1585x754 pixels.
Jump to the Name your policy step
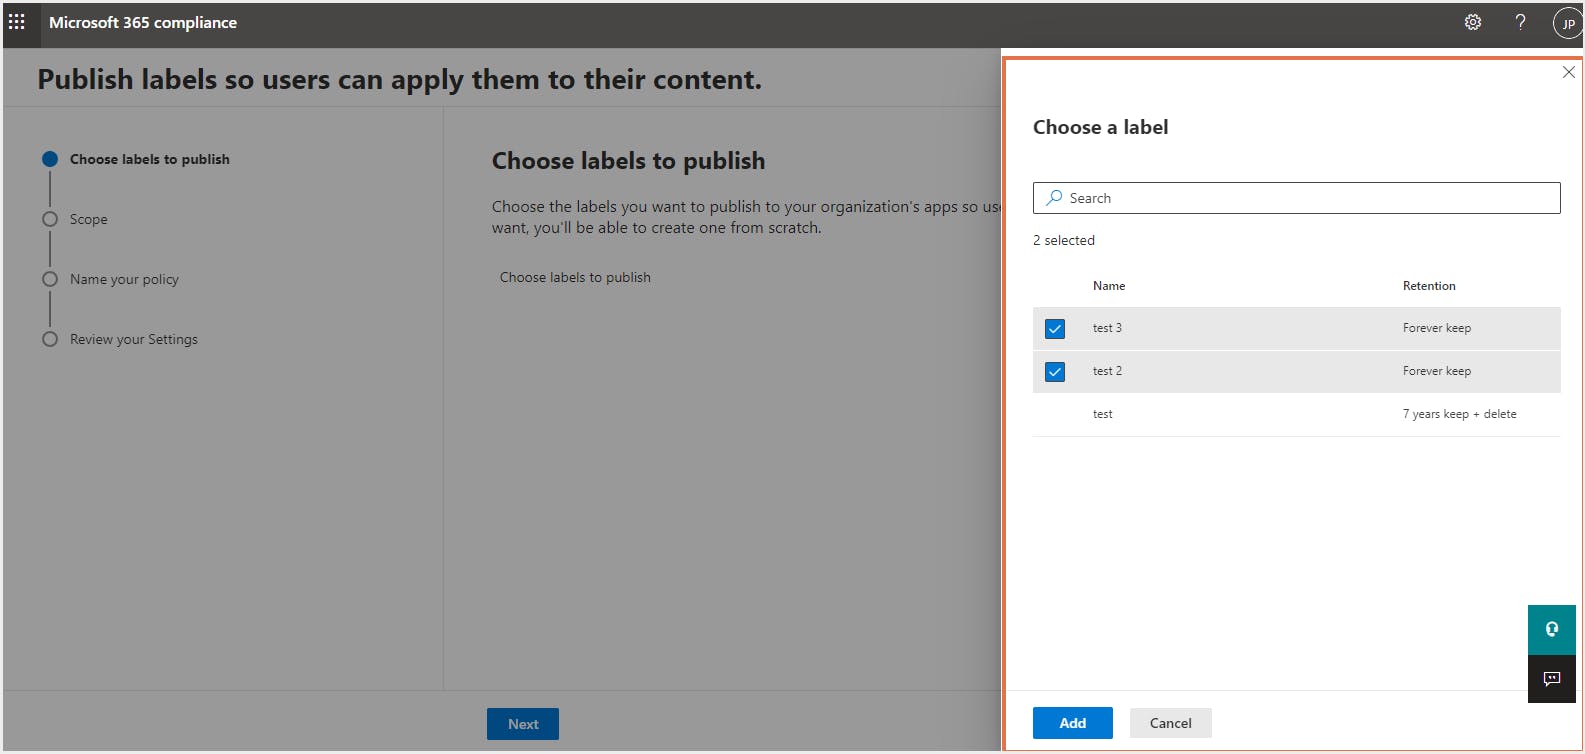tap(124, 279)
